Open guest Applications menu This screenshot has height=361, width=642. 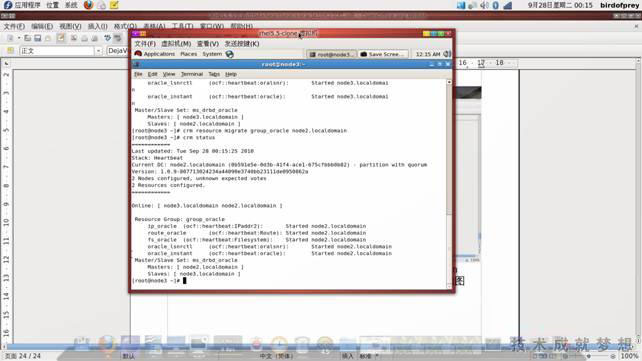159,54
